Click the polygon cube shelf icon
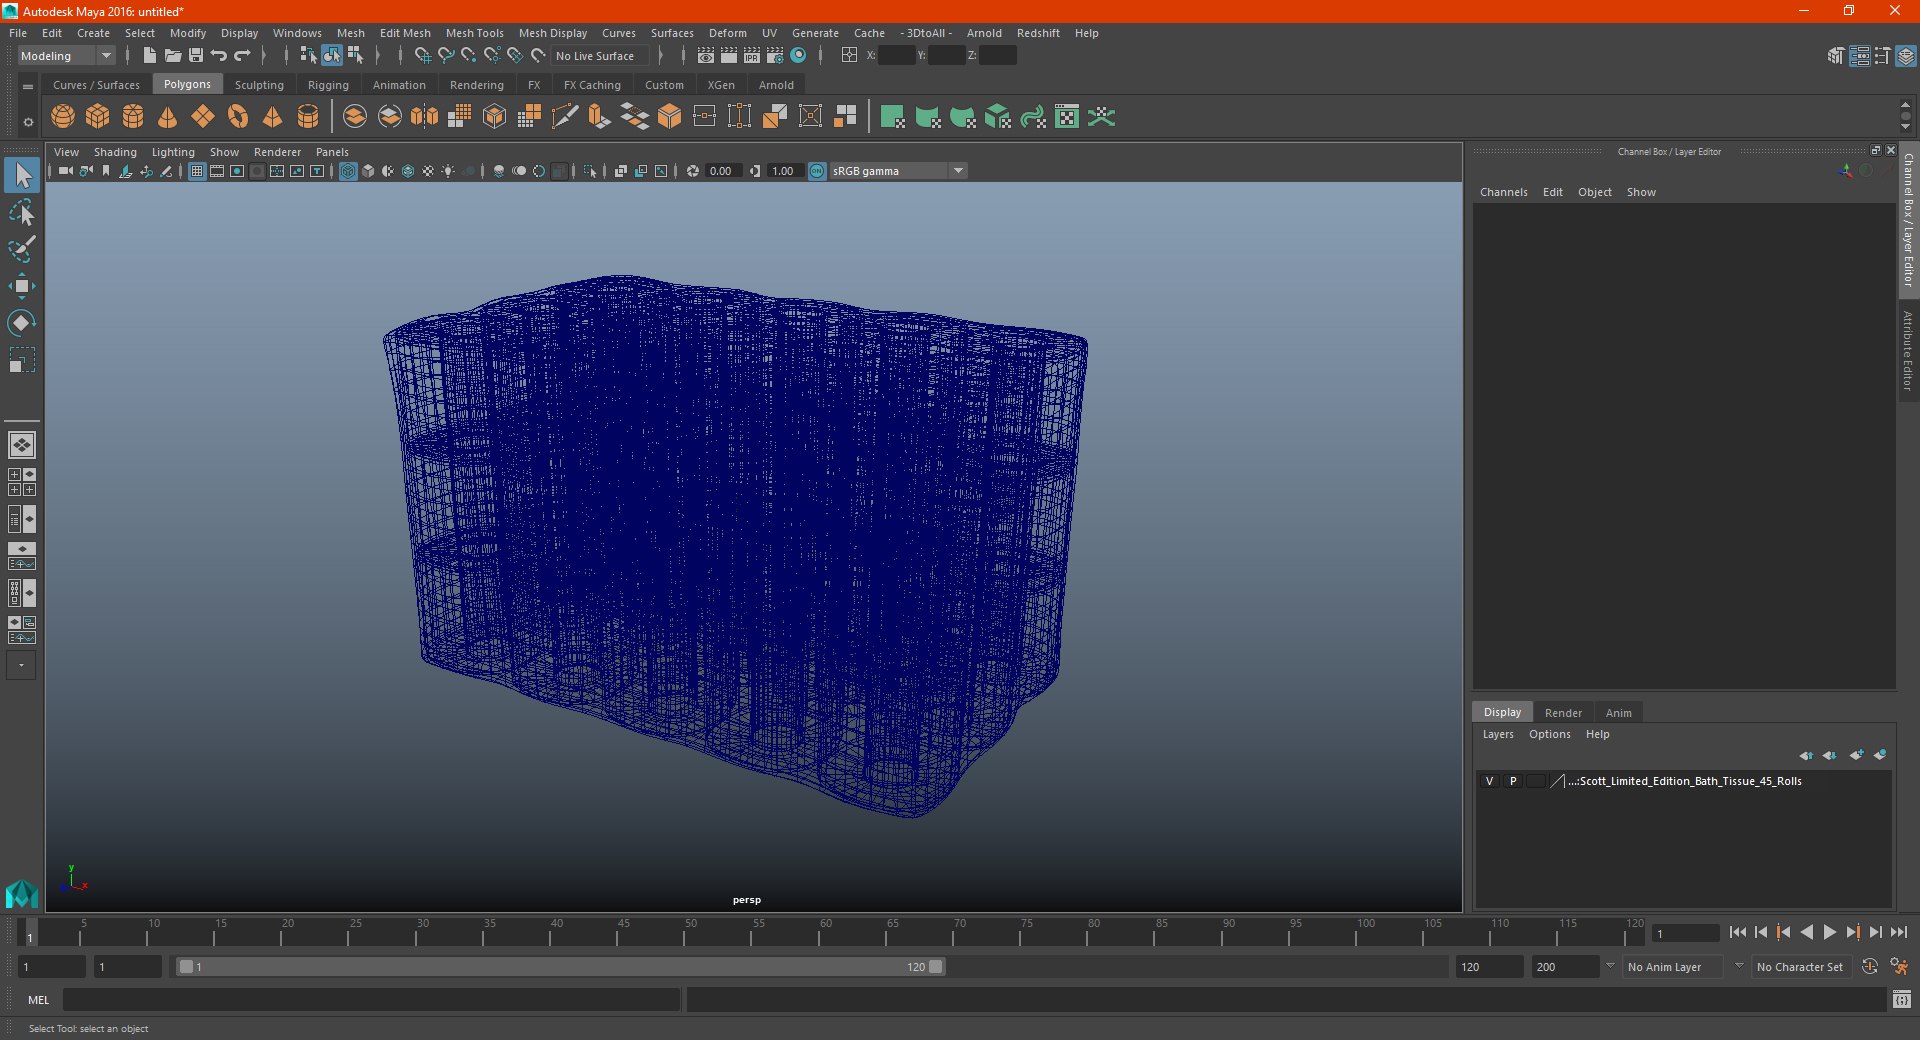Viewport: 1920px width, 1040px height. [x=98, y=117]
